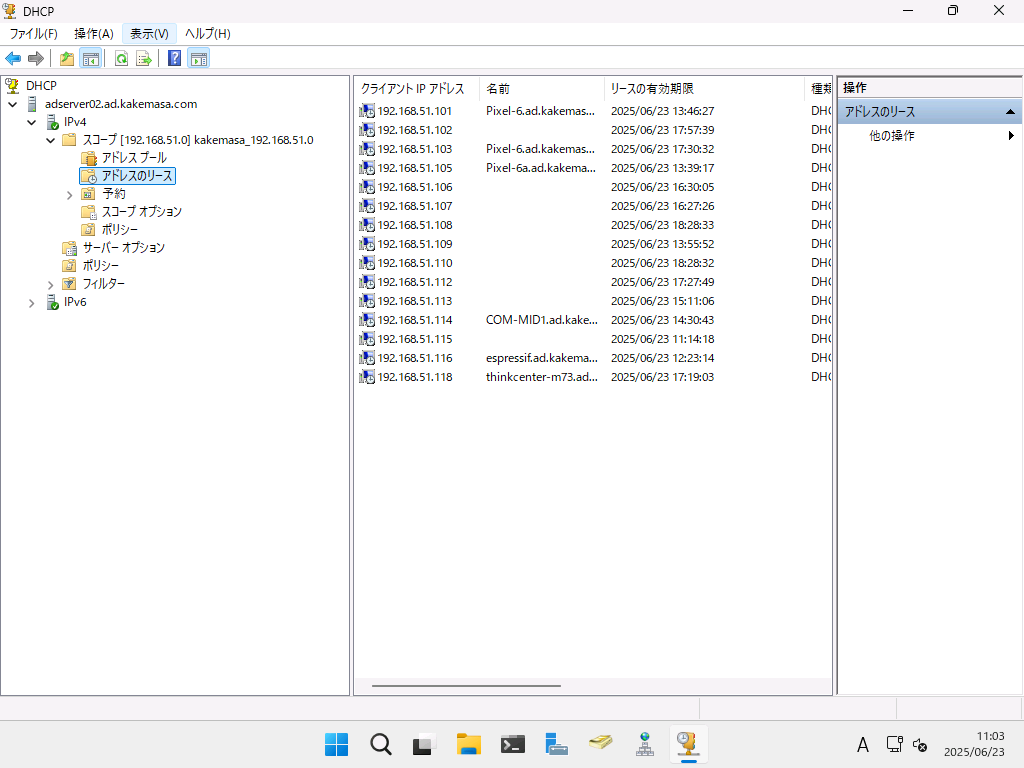
Task: Select the アドレスのリース tree item
Action: 137,176
